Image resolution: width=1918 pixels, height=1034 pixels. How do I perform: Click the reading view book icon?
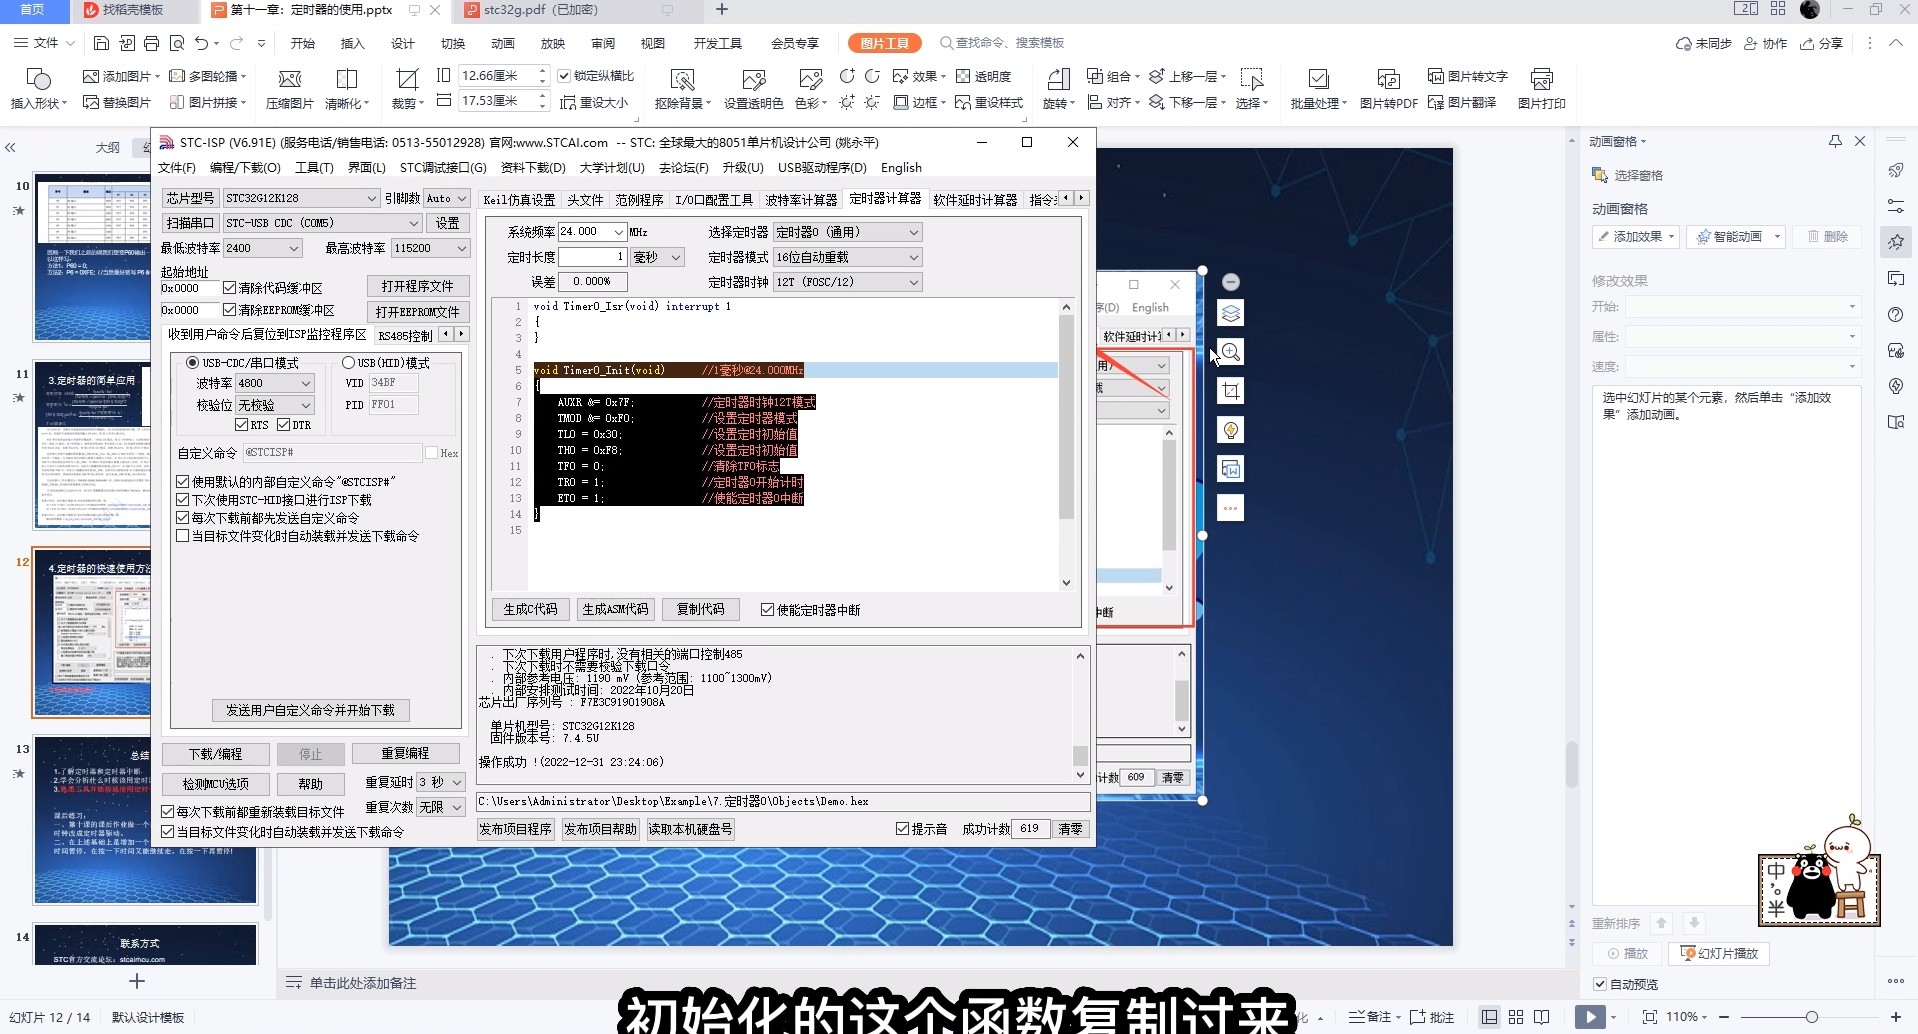1542,1017
